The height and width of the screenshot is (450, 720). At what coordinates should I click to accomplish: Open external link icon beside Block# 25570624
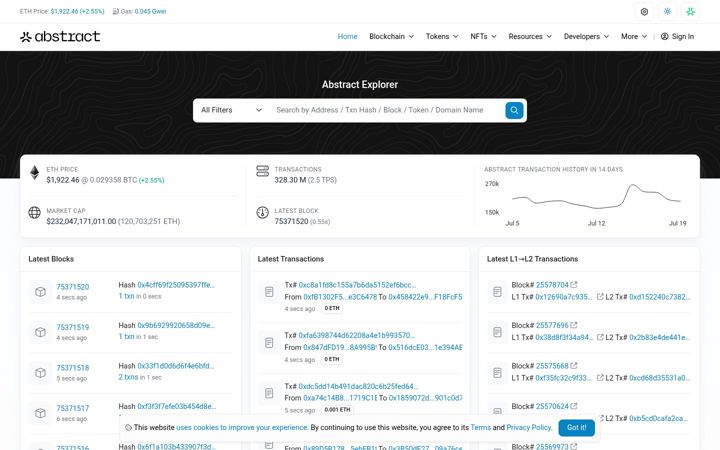click(574, 406)
